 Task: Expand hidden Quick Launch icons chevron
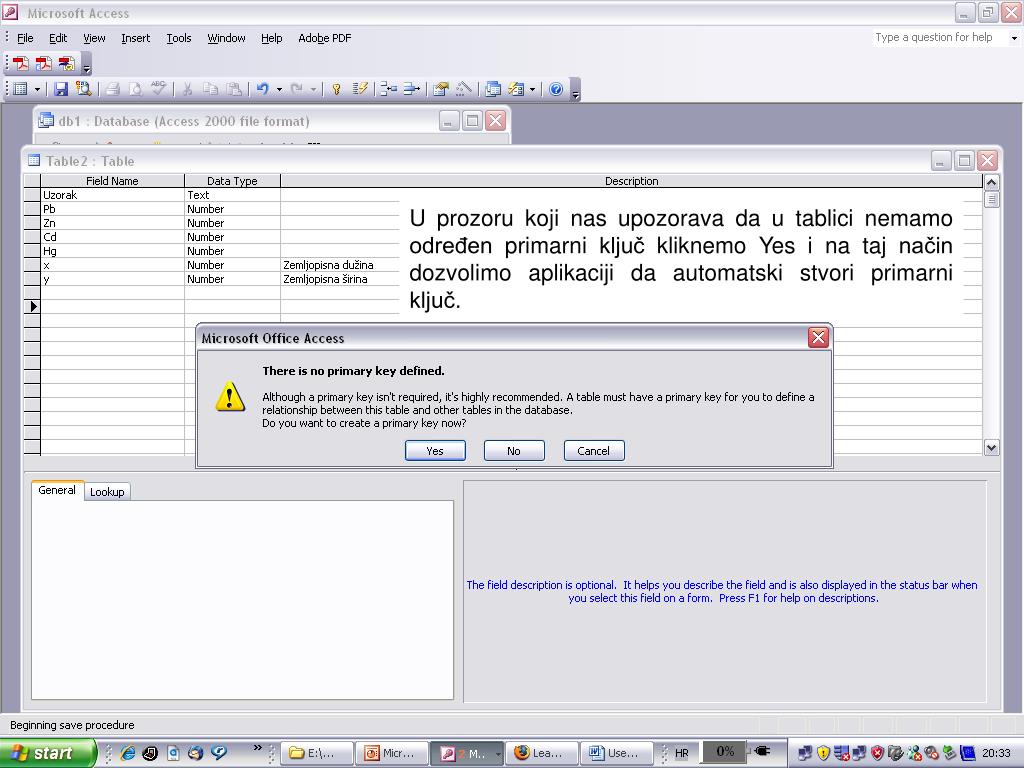(x=257, y=747)
